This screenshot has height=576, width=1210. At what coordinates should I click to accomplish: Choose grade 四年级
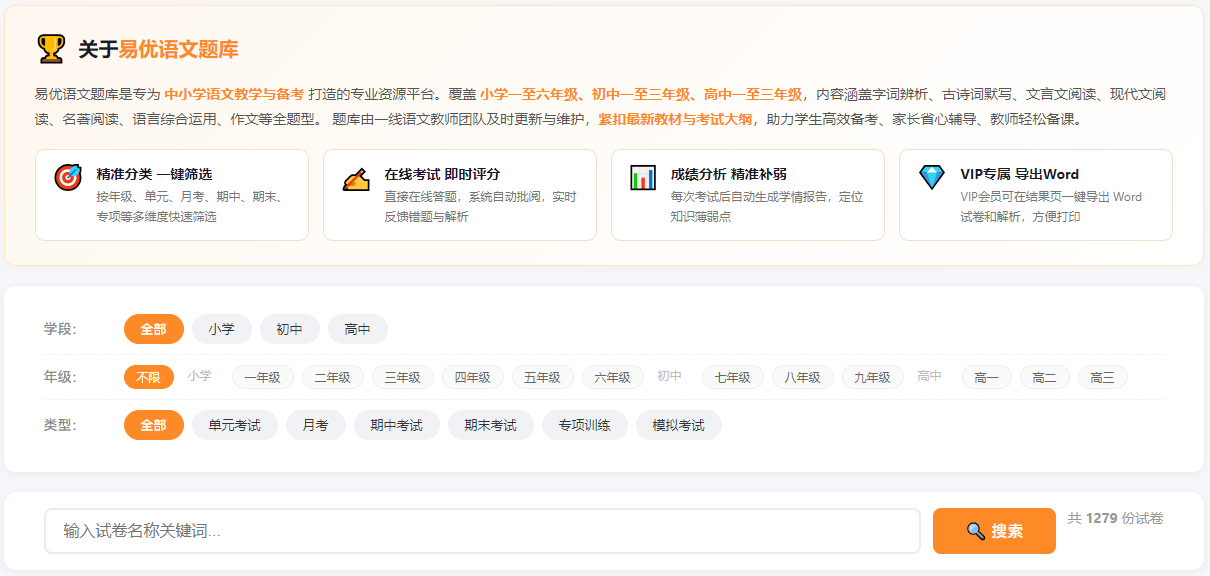[x=473, y=377]
